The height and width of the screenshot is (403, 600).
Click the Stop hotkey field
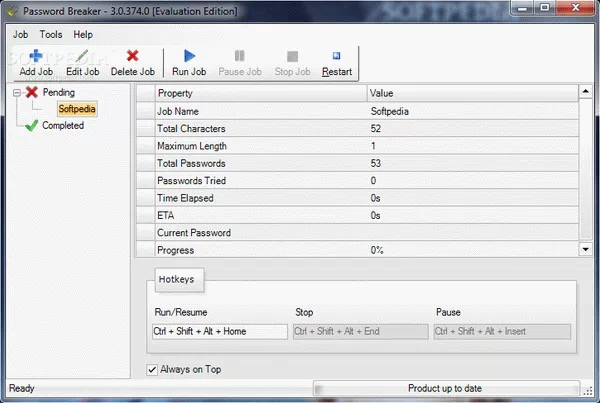coord(360,331)
